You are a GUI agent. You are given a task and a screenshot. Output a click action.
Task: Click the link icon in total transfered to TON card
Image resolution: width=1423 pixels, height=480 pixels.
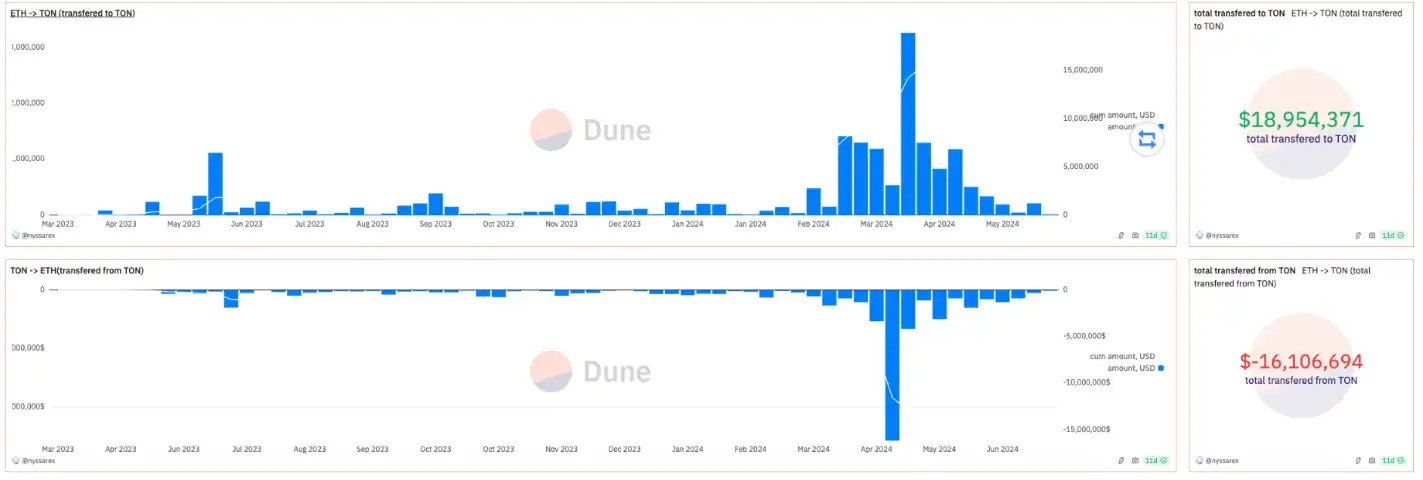click(x=1359, y=236)
